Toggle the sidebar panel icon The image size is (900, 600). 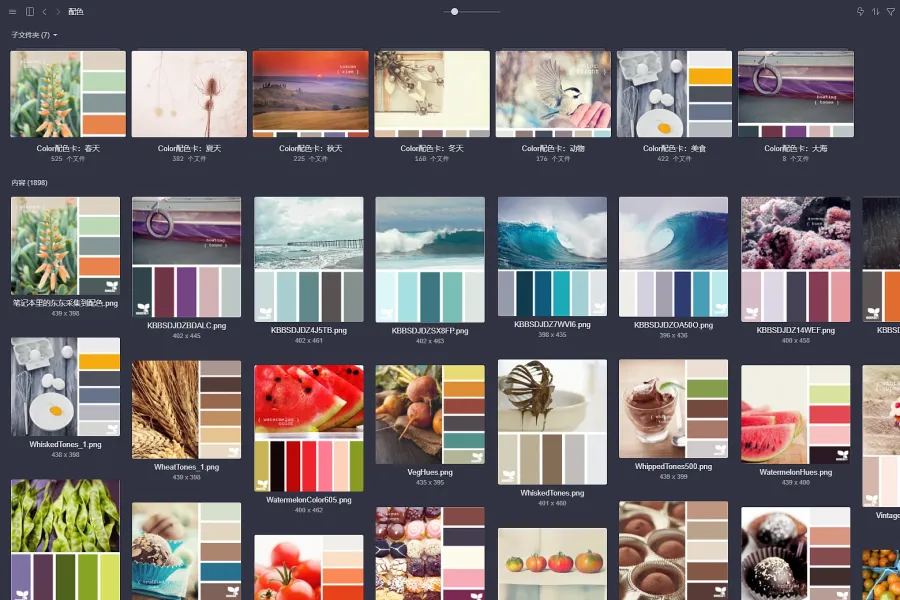tap(30, 12)
